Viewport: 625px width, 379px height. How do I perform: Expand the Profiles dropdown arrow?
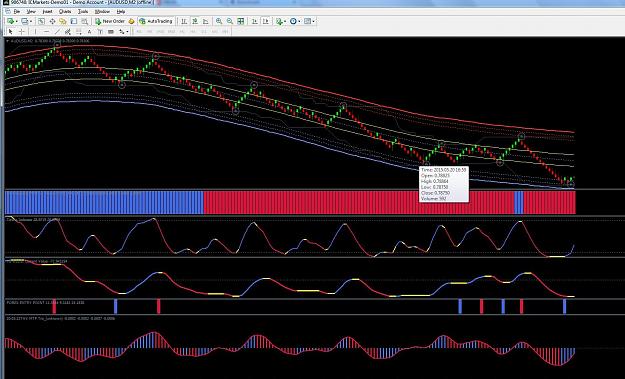pyautogui.click(x=31, y=21)
